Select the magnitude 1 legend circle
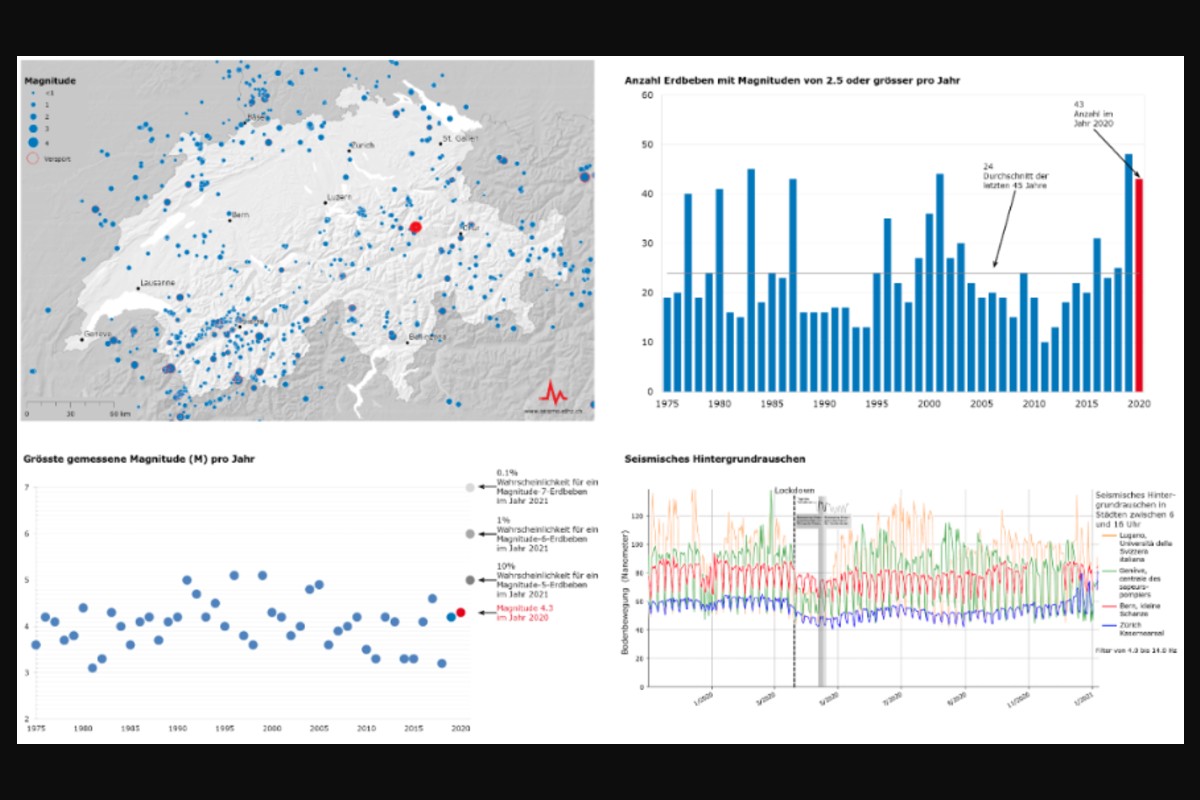The width and height of the screenshot is (1200, 800). pyautogui.click(x=33, y=104)
